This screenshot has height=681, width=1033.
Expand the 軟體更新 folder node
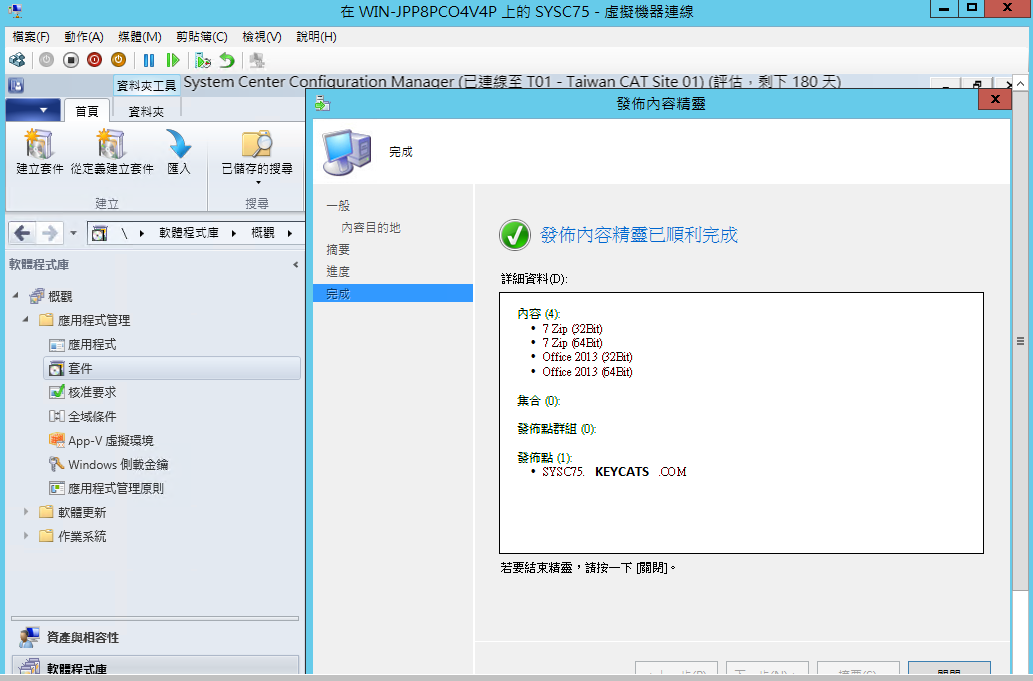(26, 512)
